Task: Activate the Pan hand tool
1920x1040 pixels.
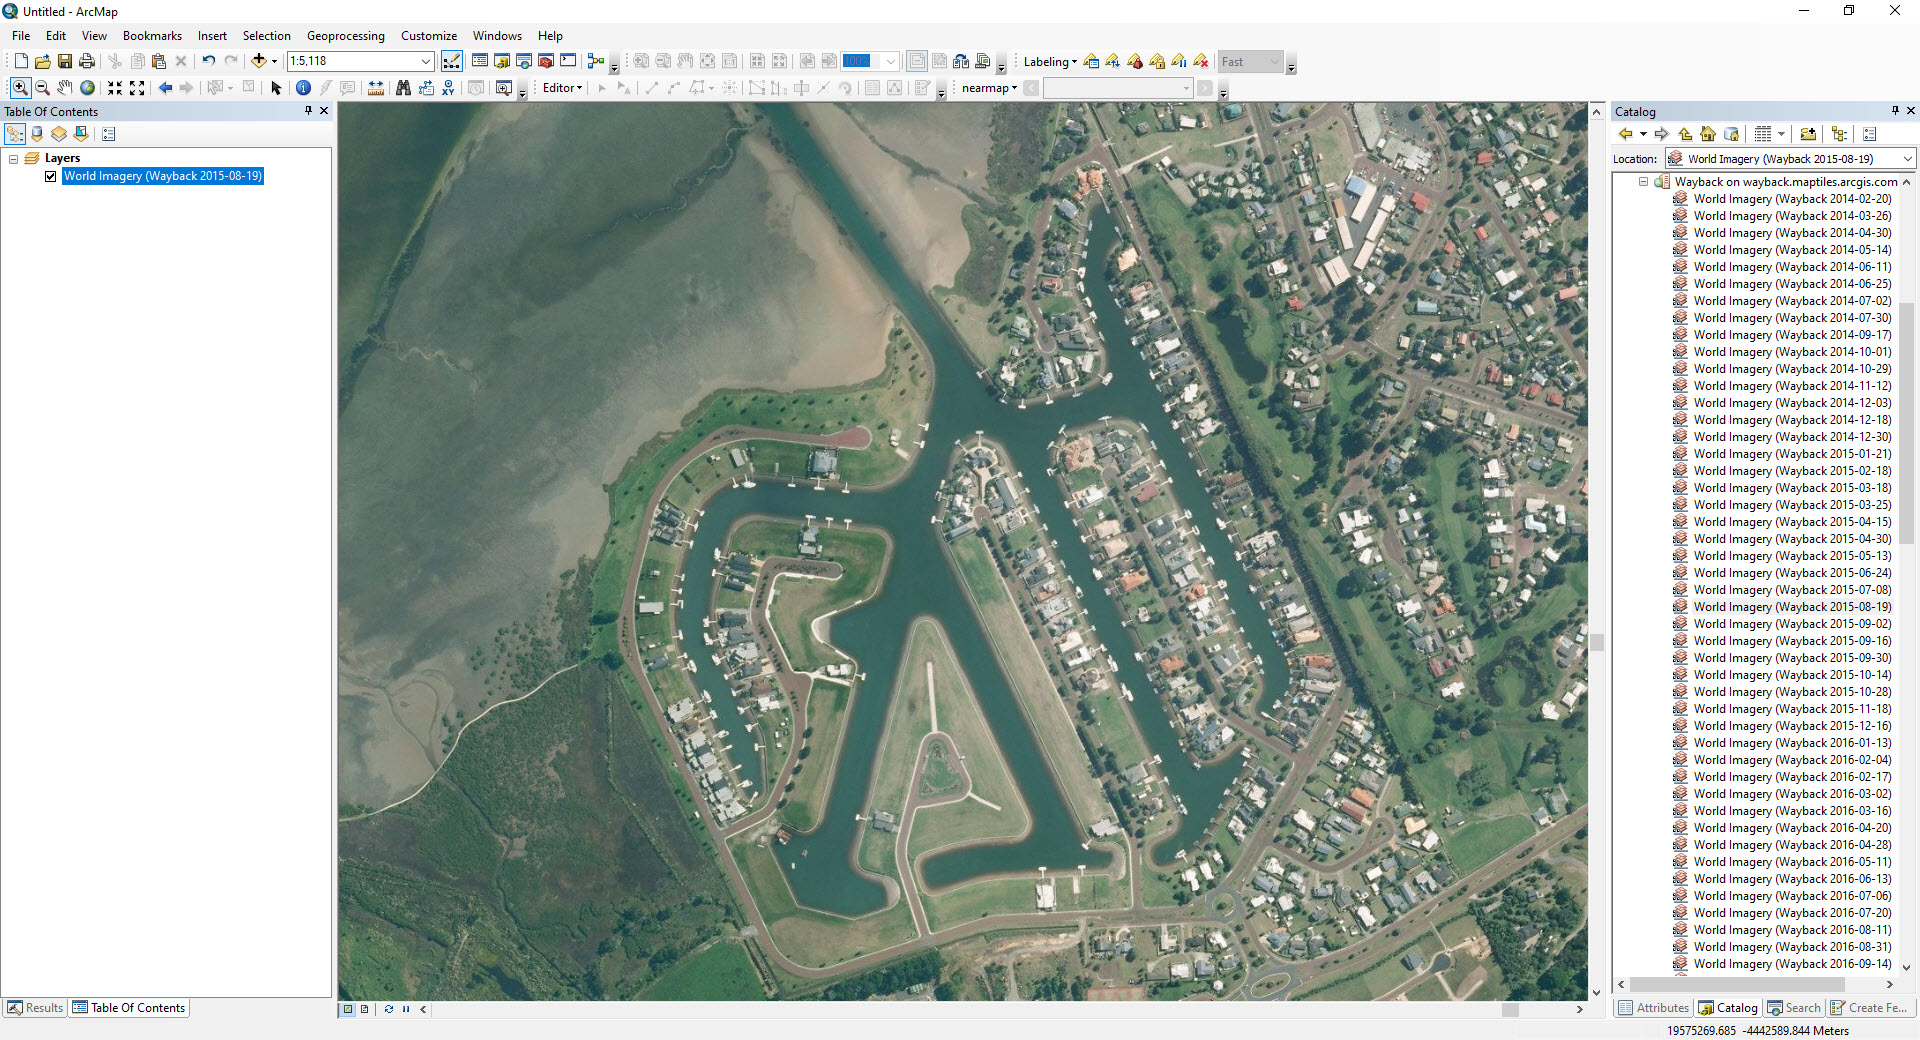Action: tap(65, 88)
